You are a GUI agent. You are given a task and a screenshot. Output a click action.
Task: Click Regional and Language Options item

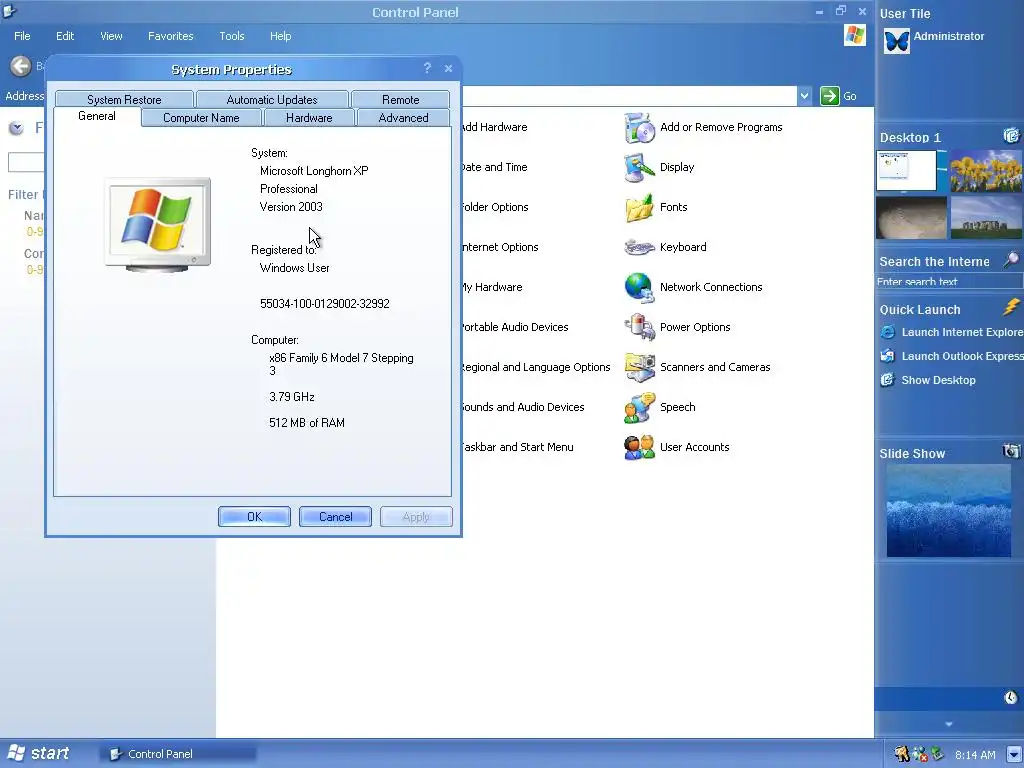pyautogui.click(x=536, y=367)
